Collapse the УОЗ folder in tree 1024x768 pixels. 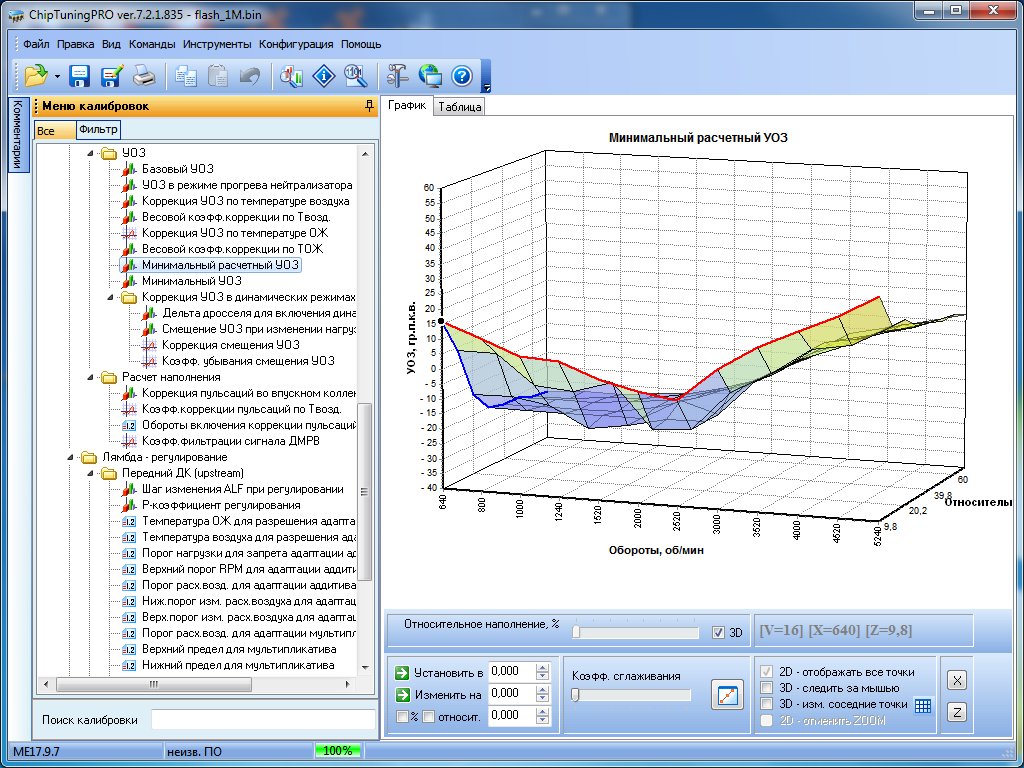pyautogui.click(x=89, y=153)
